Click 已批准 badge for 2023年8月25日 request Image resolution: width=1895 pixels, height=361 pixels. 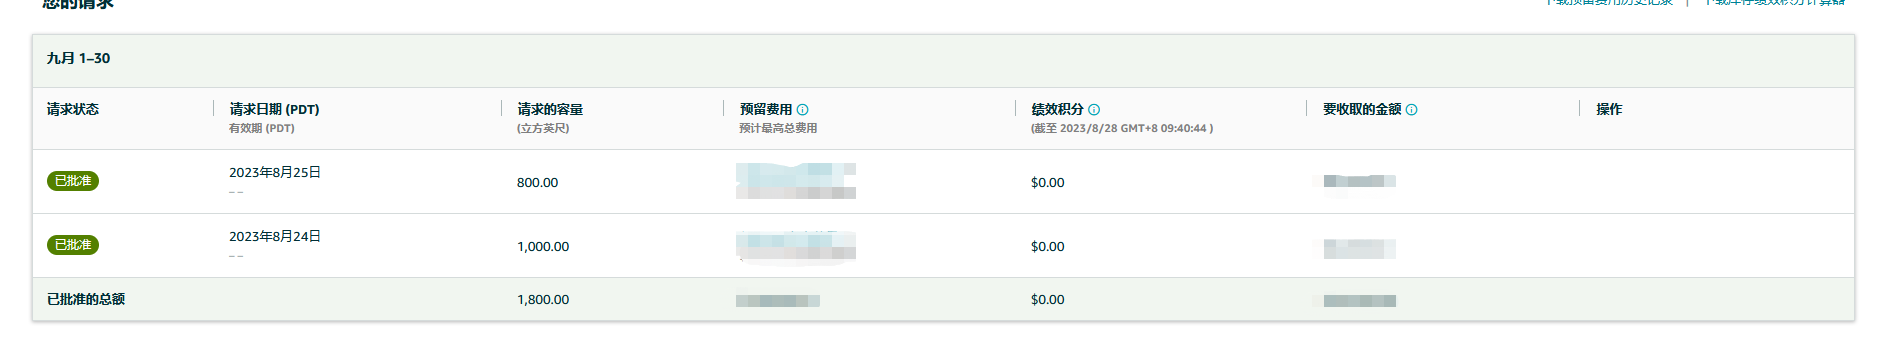click(73, 181)
